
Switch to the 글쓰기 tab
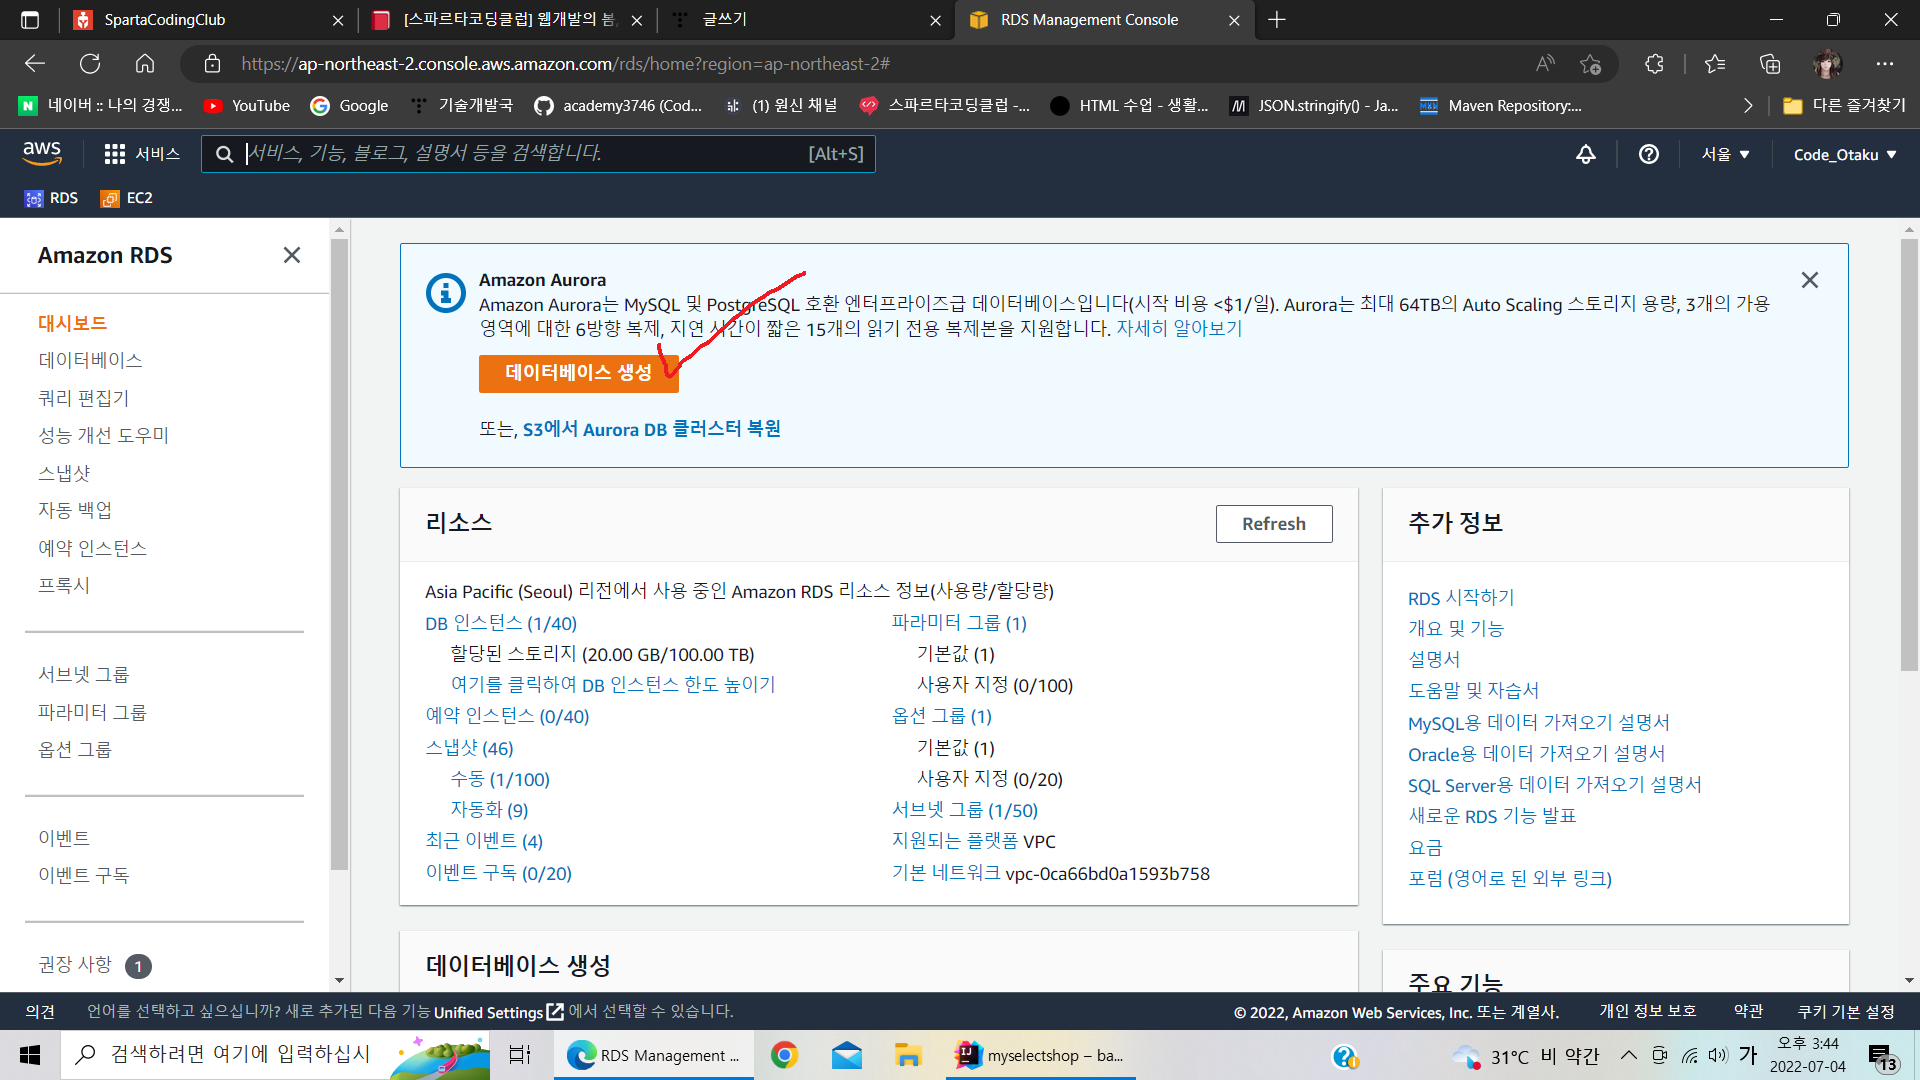click(x=805, y=20)
